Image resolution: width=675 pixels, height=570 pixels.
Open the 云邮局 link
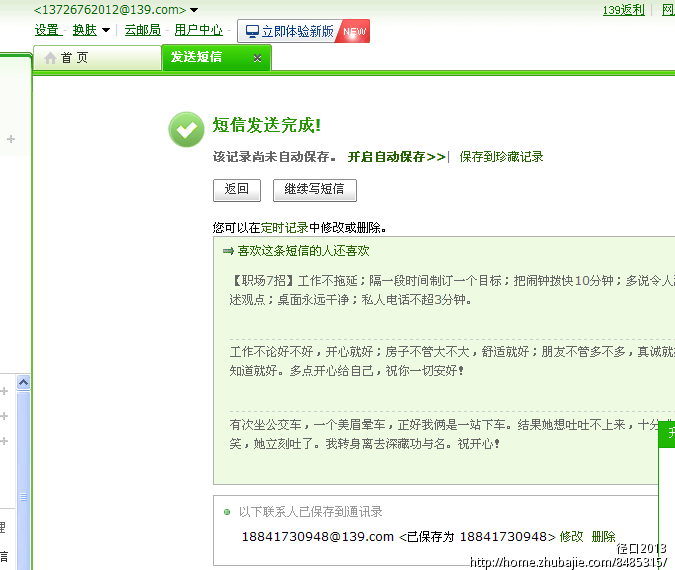point(142,30)
